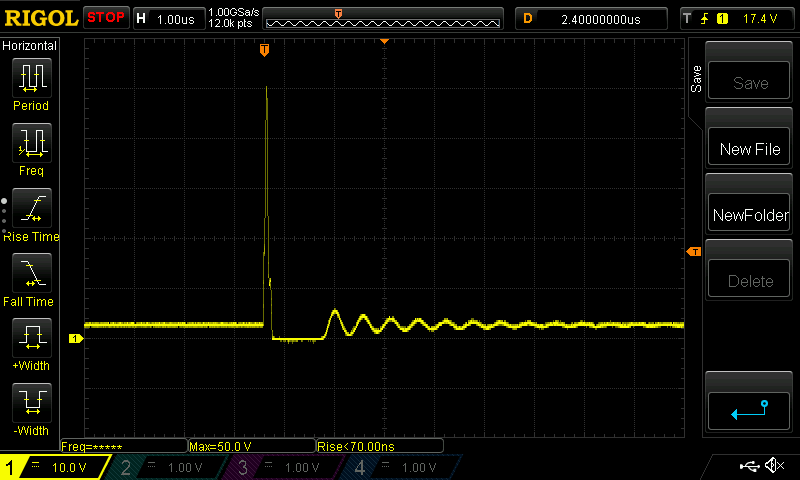Select channel 4 tab
The height and width of the screenshot is (480, 800).
pyautogui.click(x=403, y=467)
